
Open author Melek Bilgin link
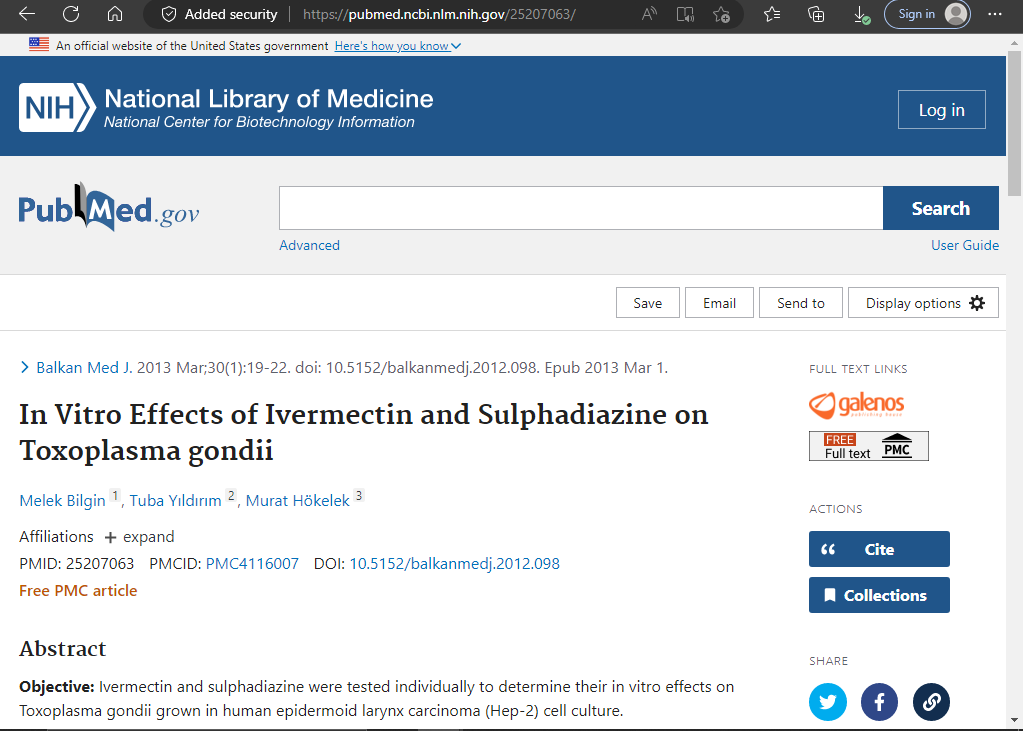click(x=62, y=501)
